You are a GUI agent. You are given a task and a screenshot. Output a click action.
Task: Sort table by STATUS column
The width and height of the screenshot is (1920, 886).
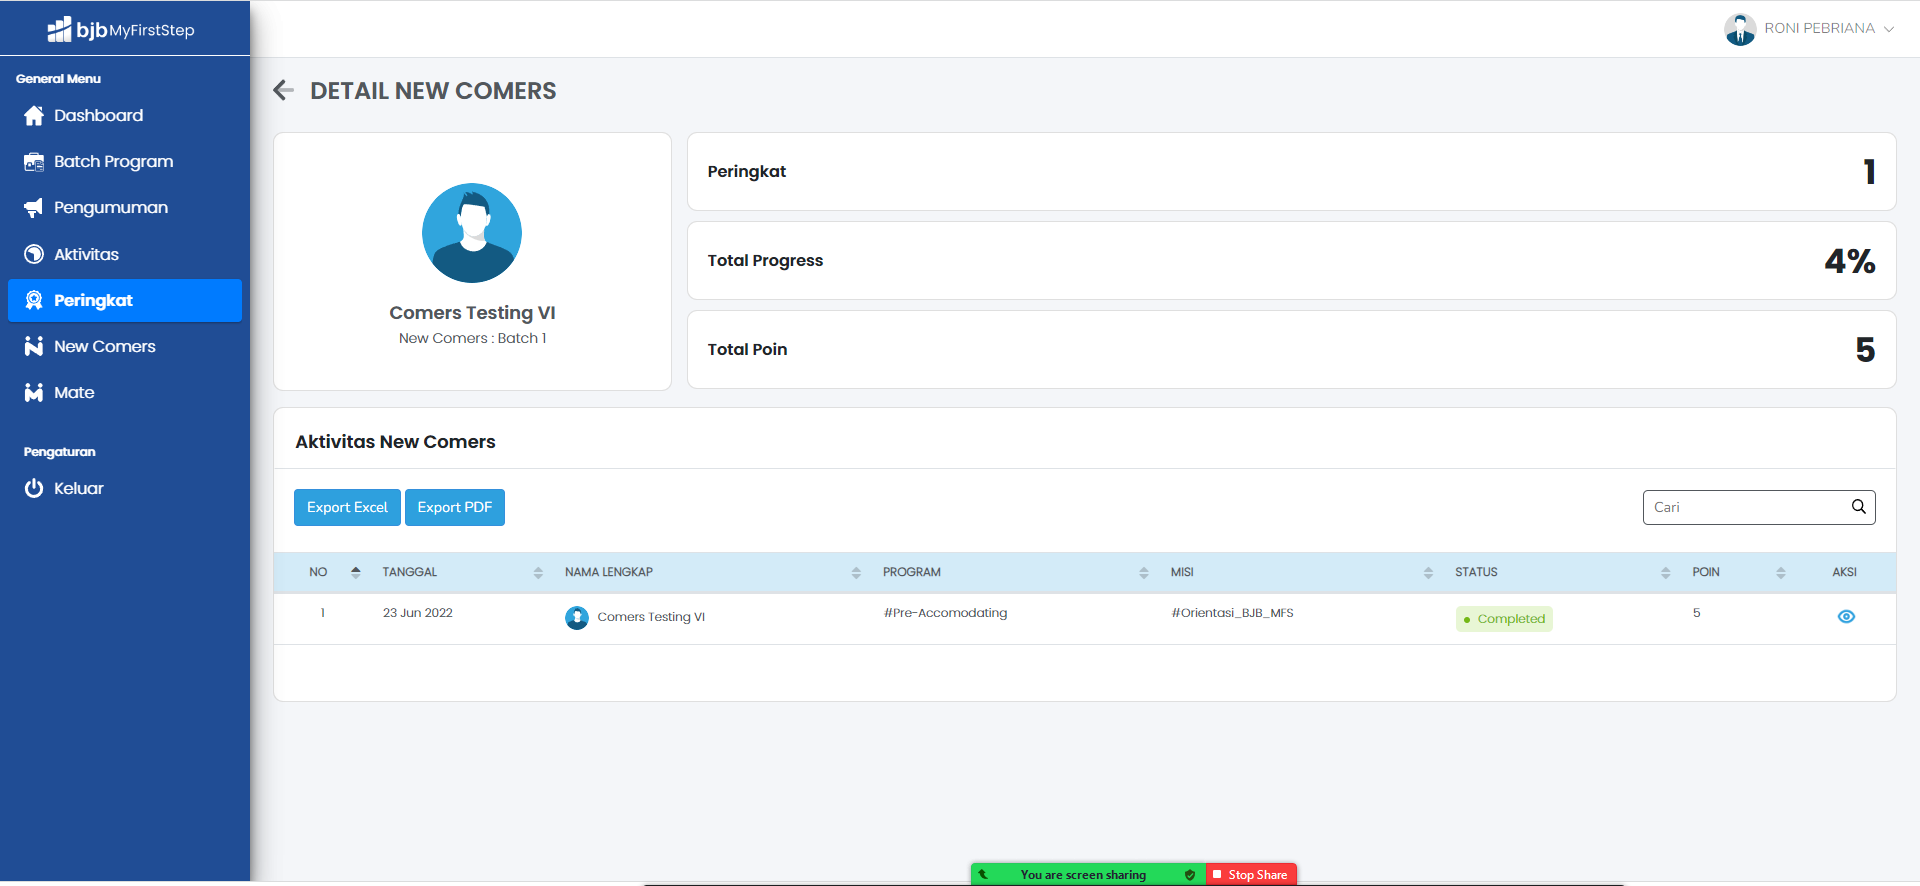pyautogui.click(x=1666, y=572)
